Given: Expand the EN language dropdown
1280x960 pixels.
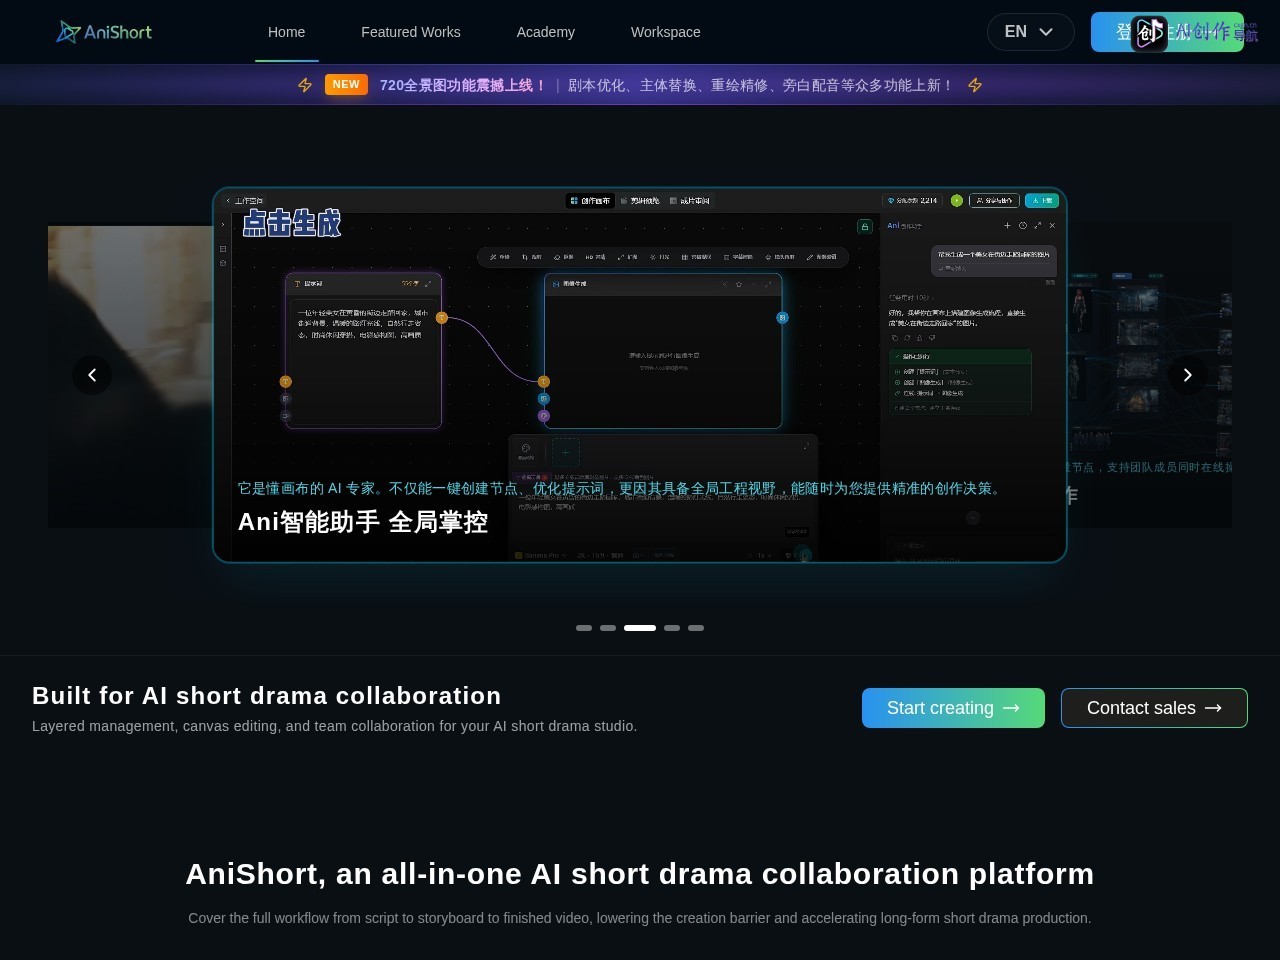Looking at the screenshot, I should pos(1031,32).
